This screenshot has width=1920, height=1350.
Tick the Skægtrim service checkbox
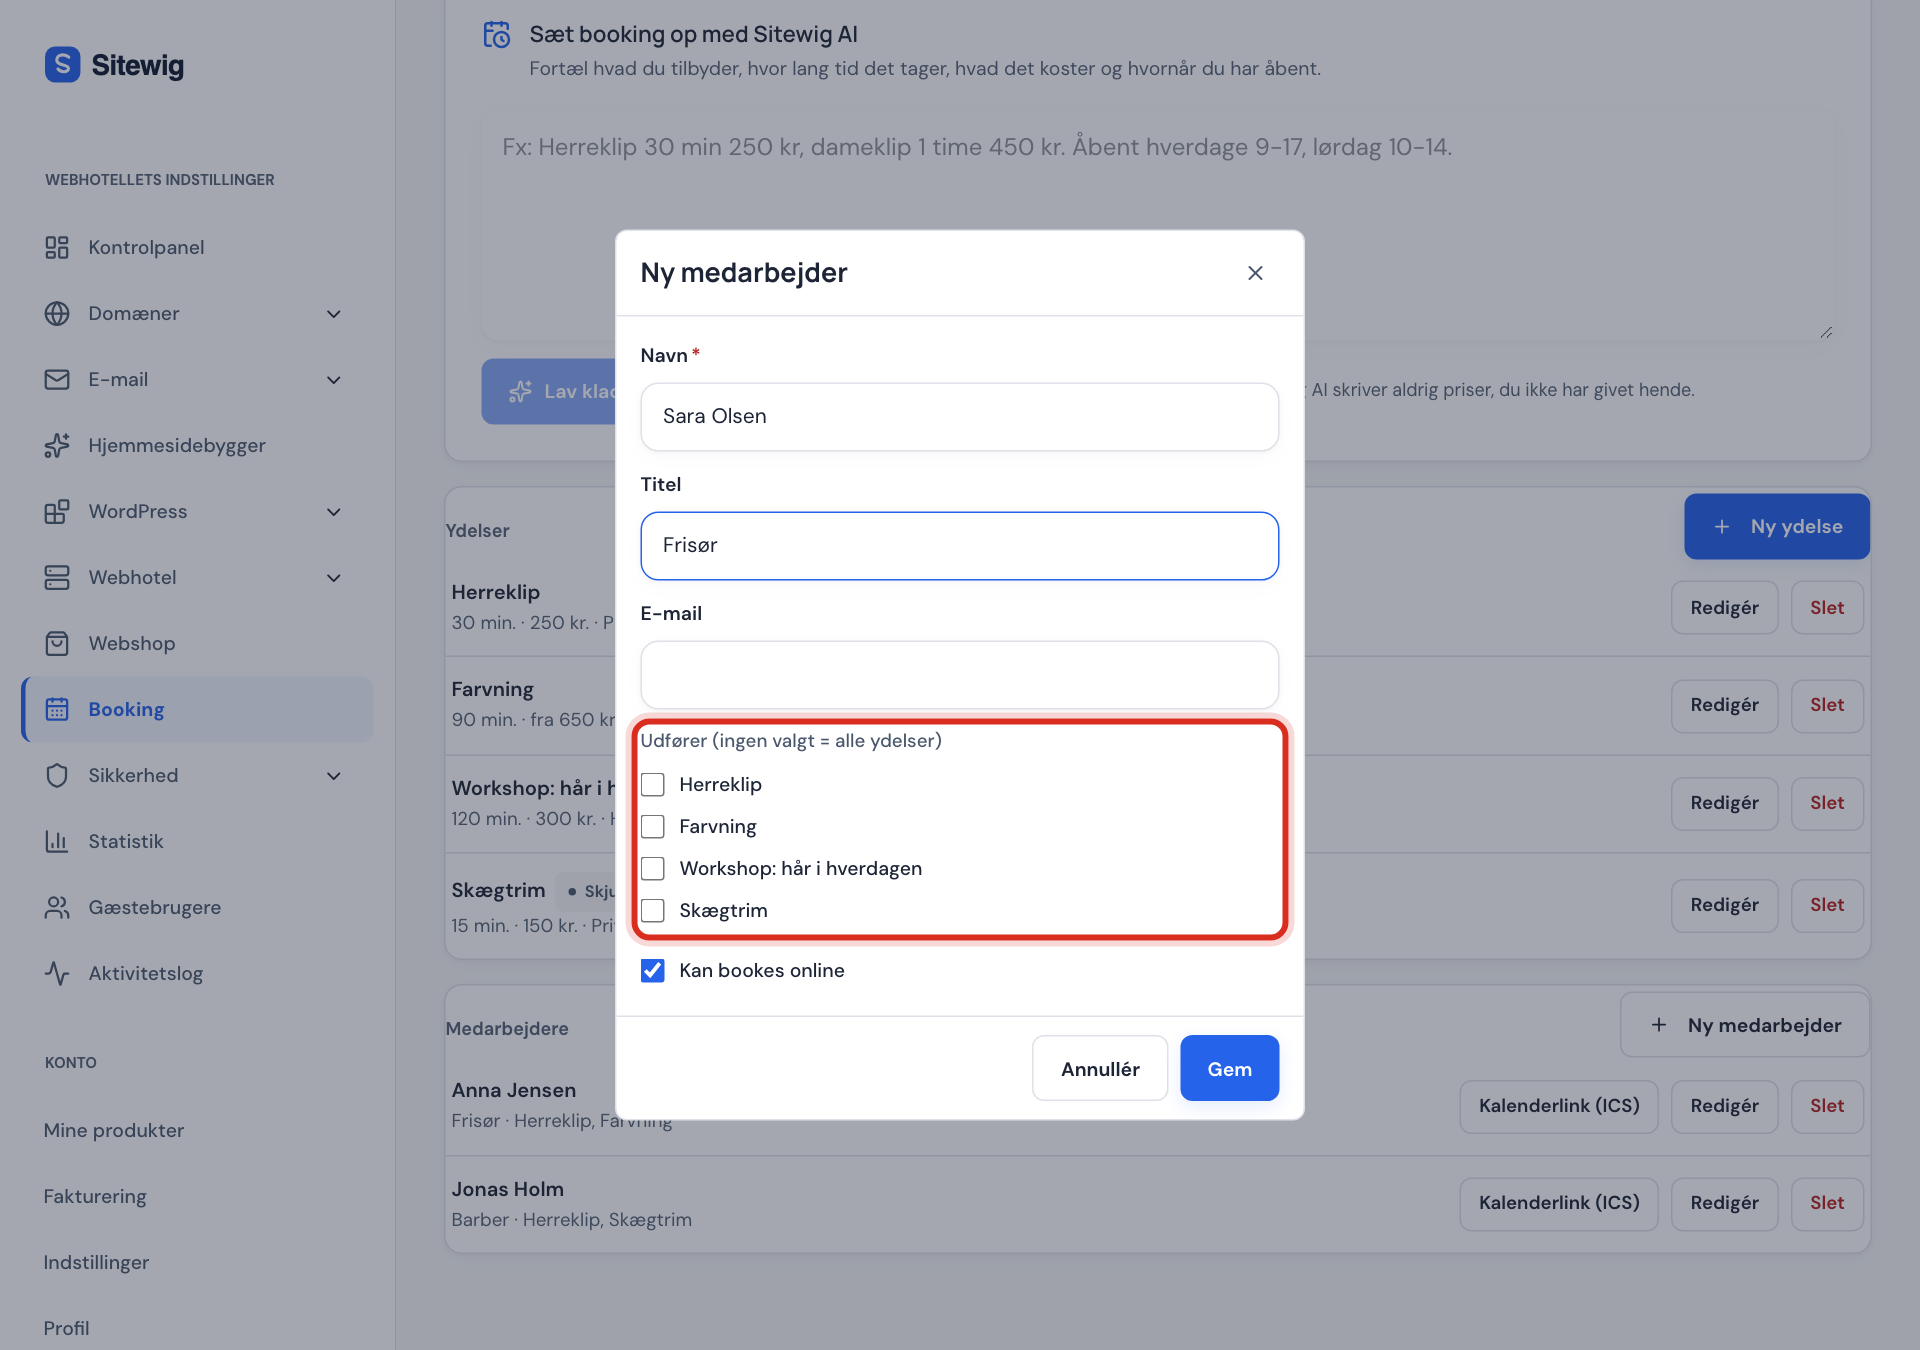click(x=652, y=910)
